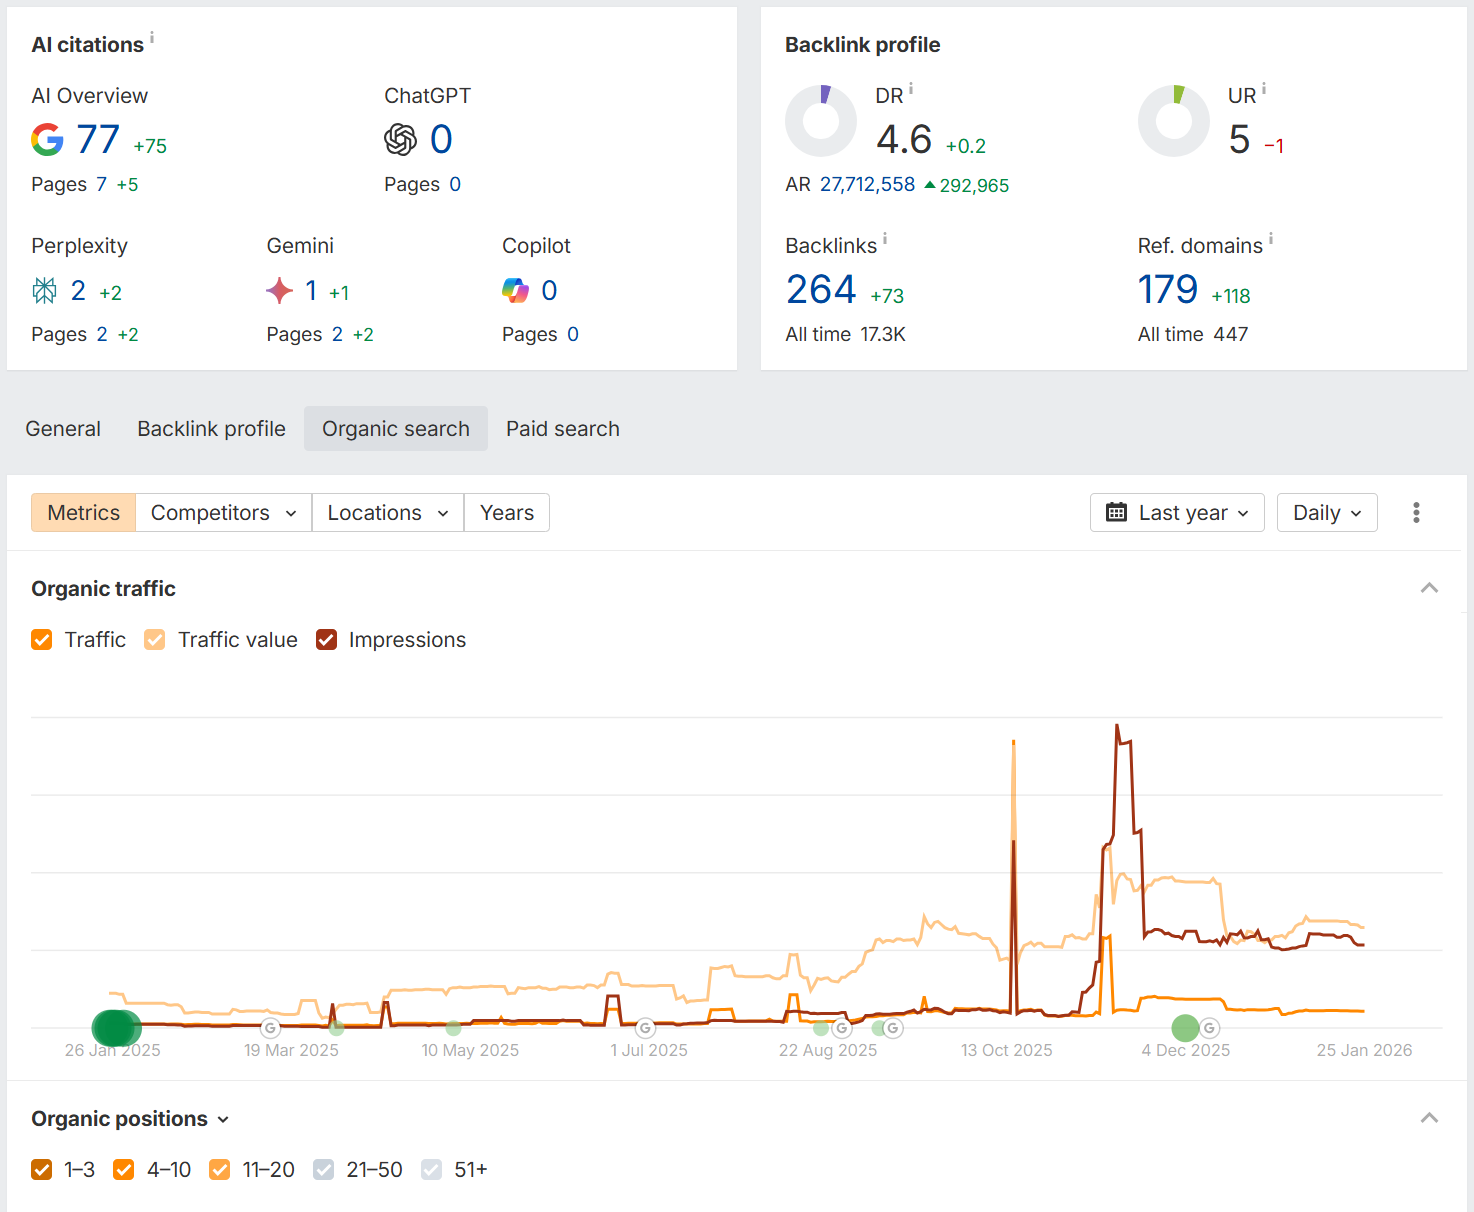Open the 179 referring domains link

(1167, 290)
